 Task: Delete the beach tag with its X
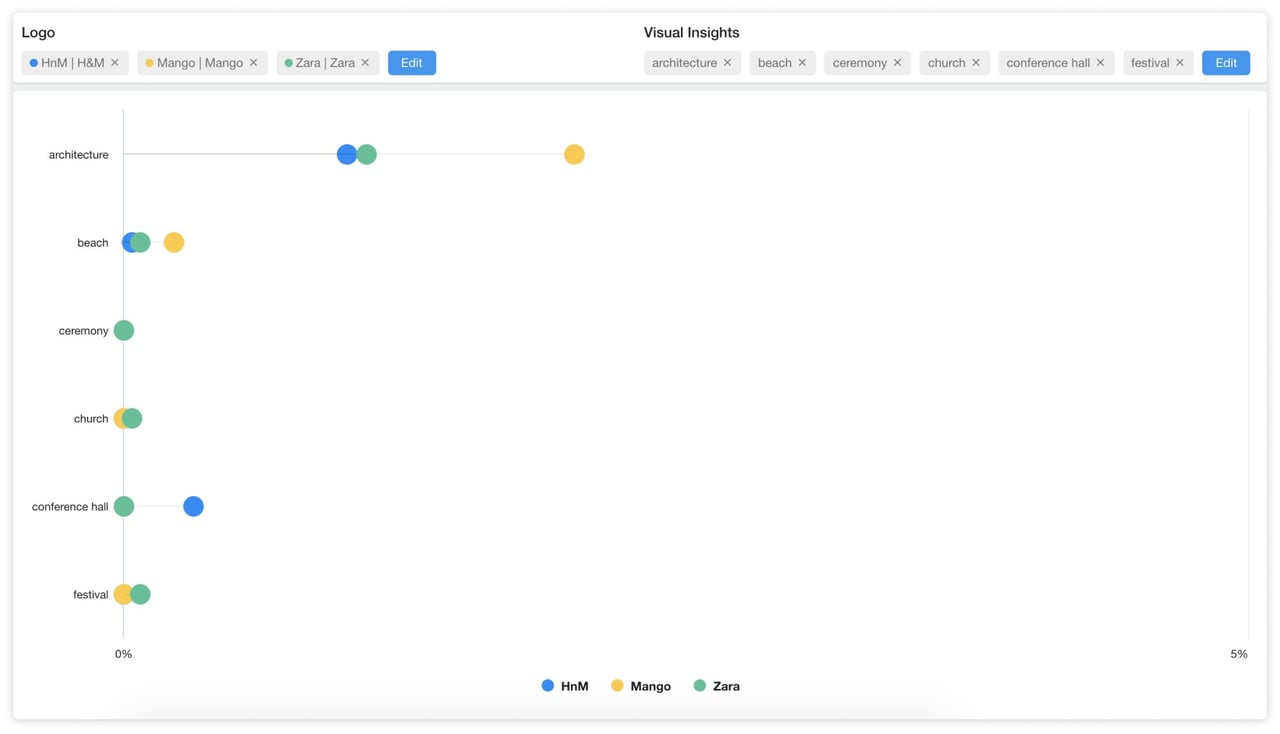[x=803, y=63]
